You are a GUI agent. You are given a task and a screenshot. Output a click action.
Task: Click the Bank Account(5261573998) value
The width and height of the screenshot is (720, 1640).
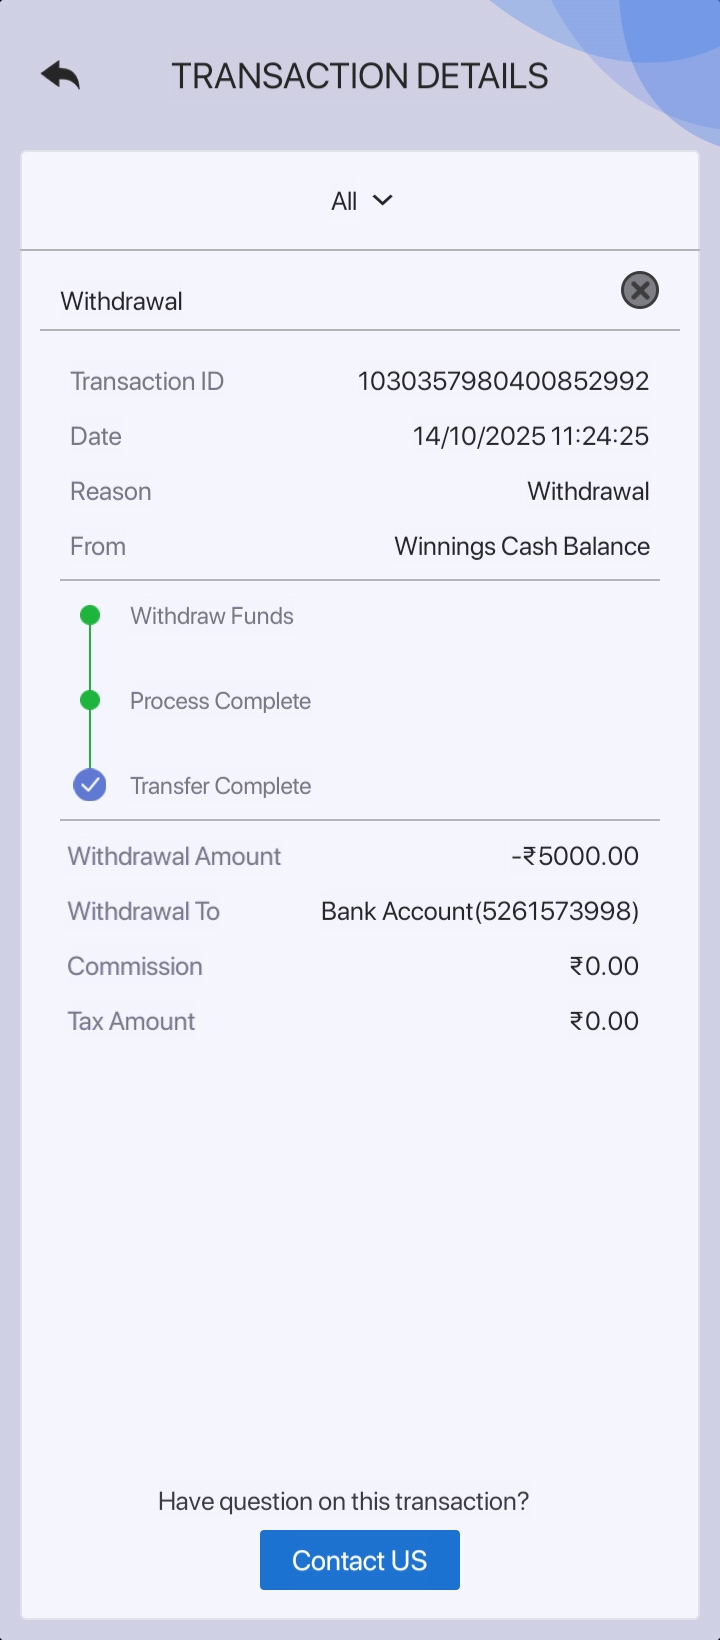(x=480, y=911)
